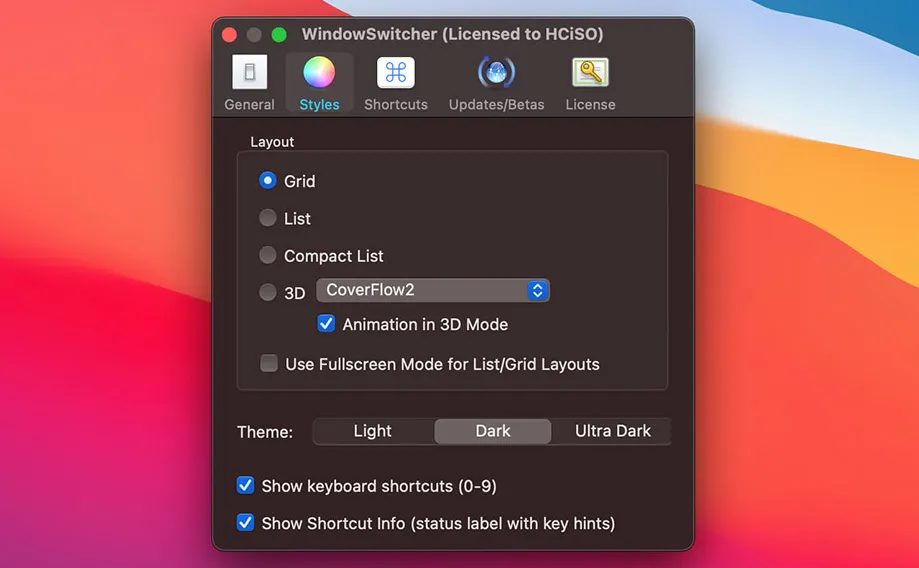Viewport: 919px width, 568px height.
Task: Choose the Compact List layout
Action: point(268,256)
